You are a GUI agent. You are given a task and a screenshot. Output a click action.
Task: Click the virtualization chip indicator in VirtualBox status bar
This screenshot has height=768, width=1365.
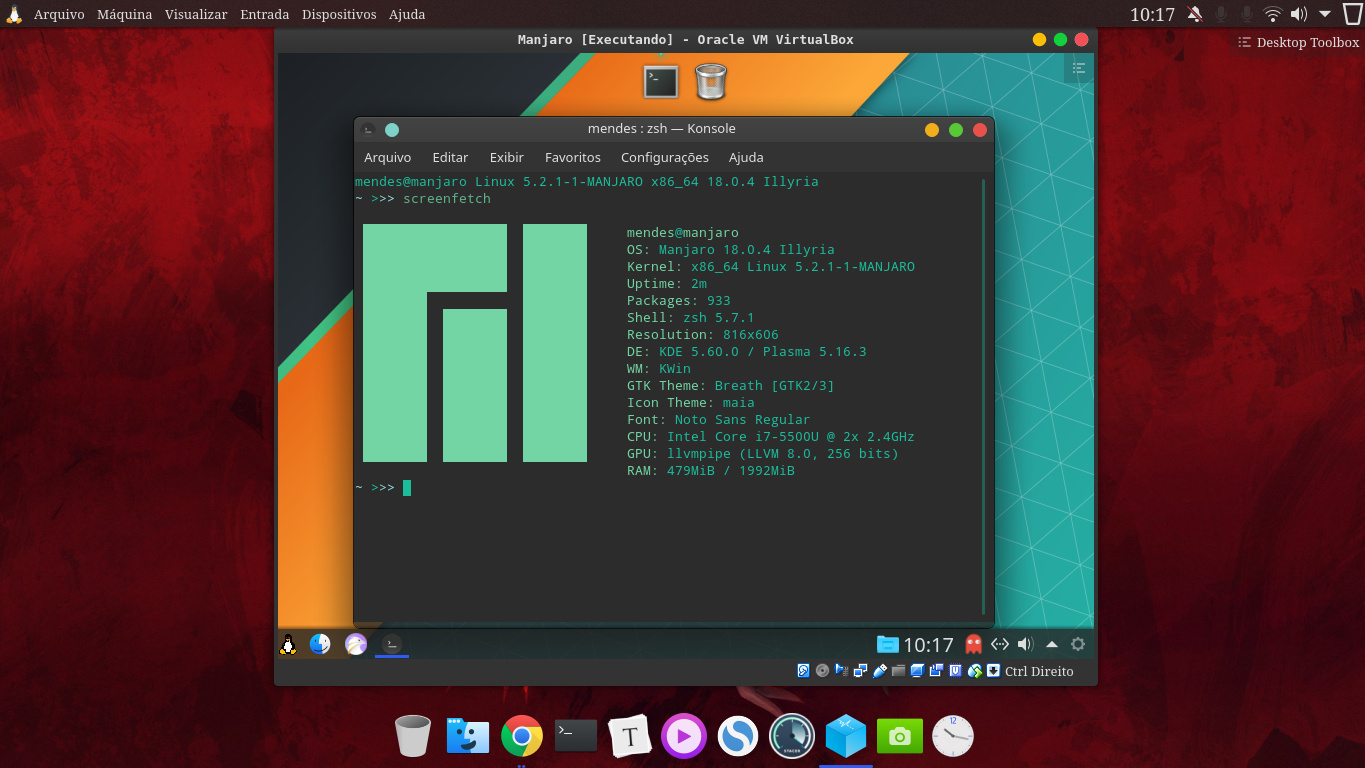956,671
